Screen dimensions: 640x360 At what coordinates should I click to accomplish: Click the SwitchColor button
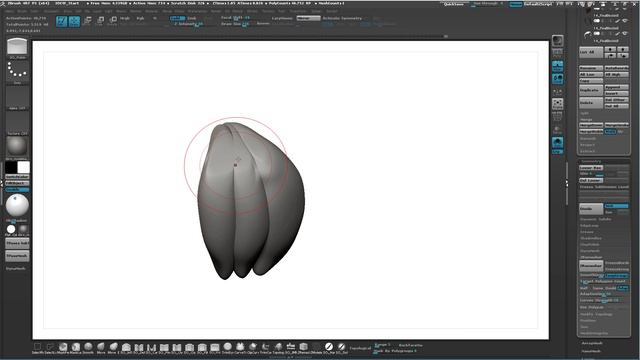(x=17, y=177)
